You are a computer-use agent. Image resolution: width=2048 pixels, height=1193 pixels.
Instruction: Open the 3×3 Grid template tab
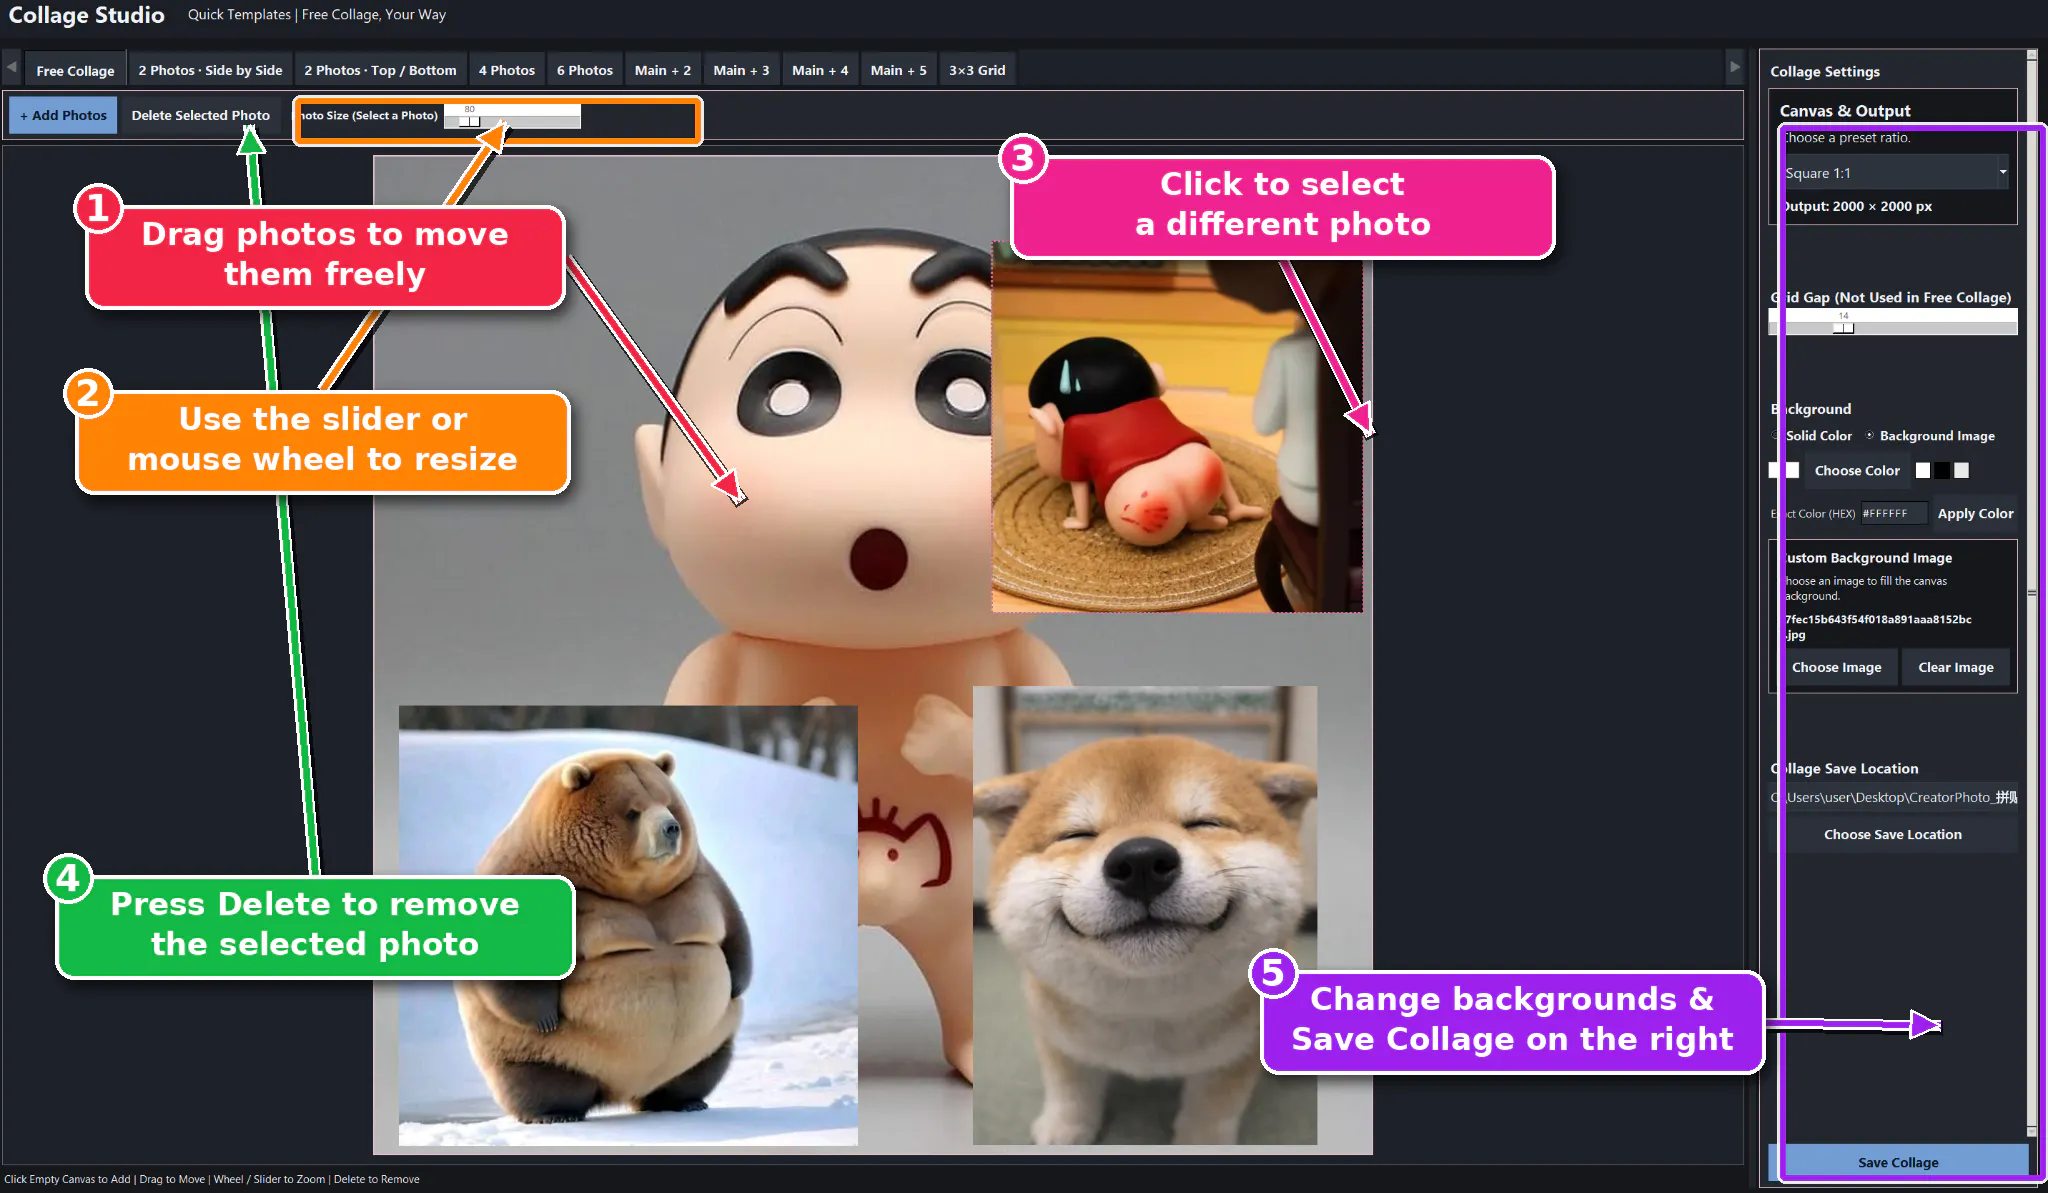[x=977, y=70]
